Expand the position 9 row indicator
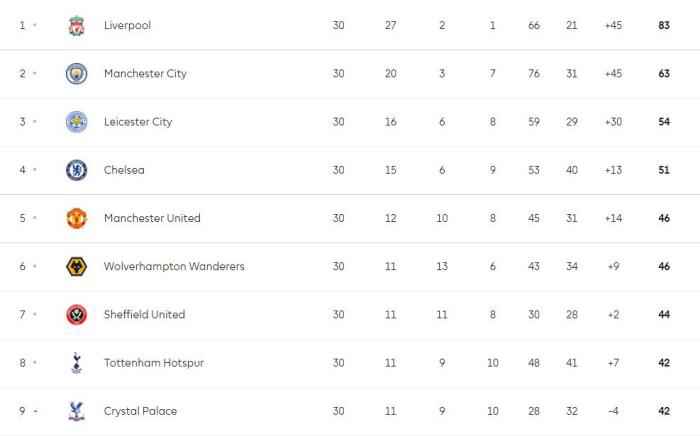This screenshot has width=700, height=436. (34, 411)
